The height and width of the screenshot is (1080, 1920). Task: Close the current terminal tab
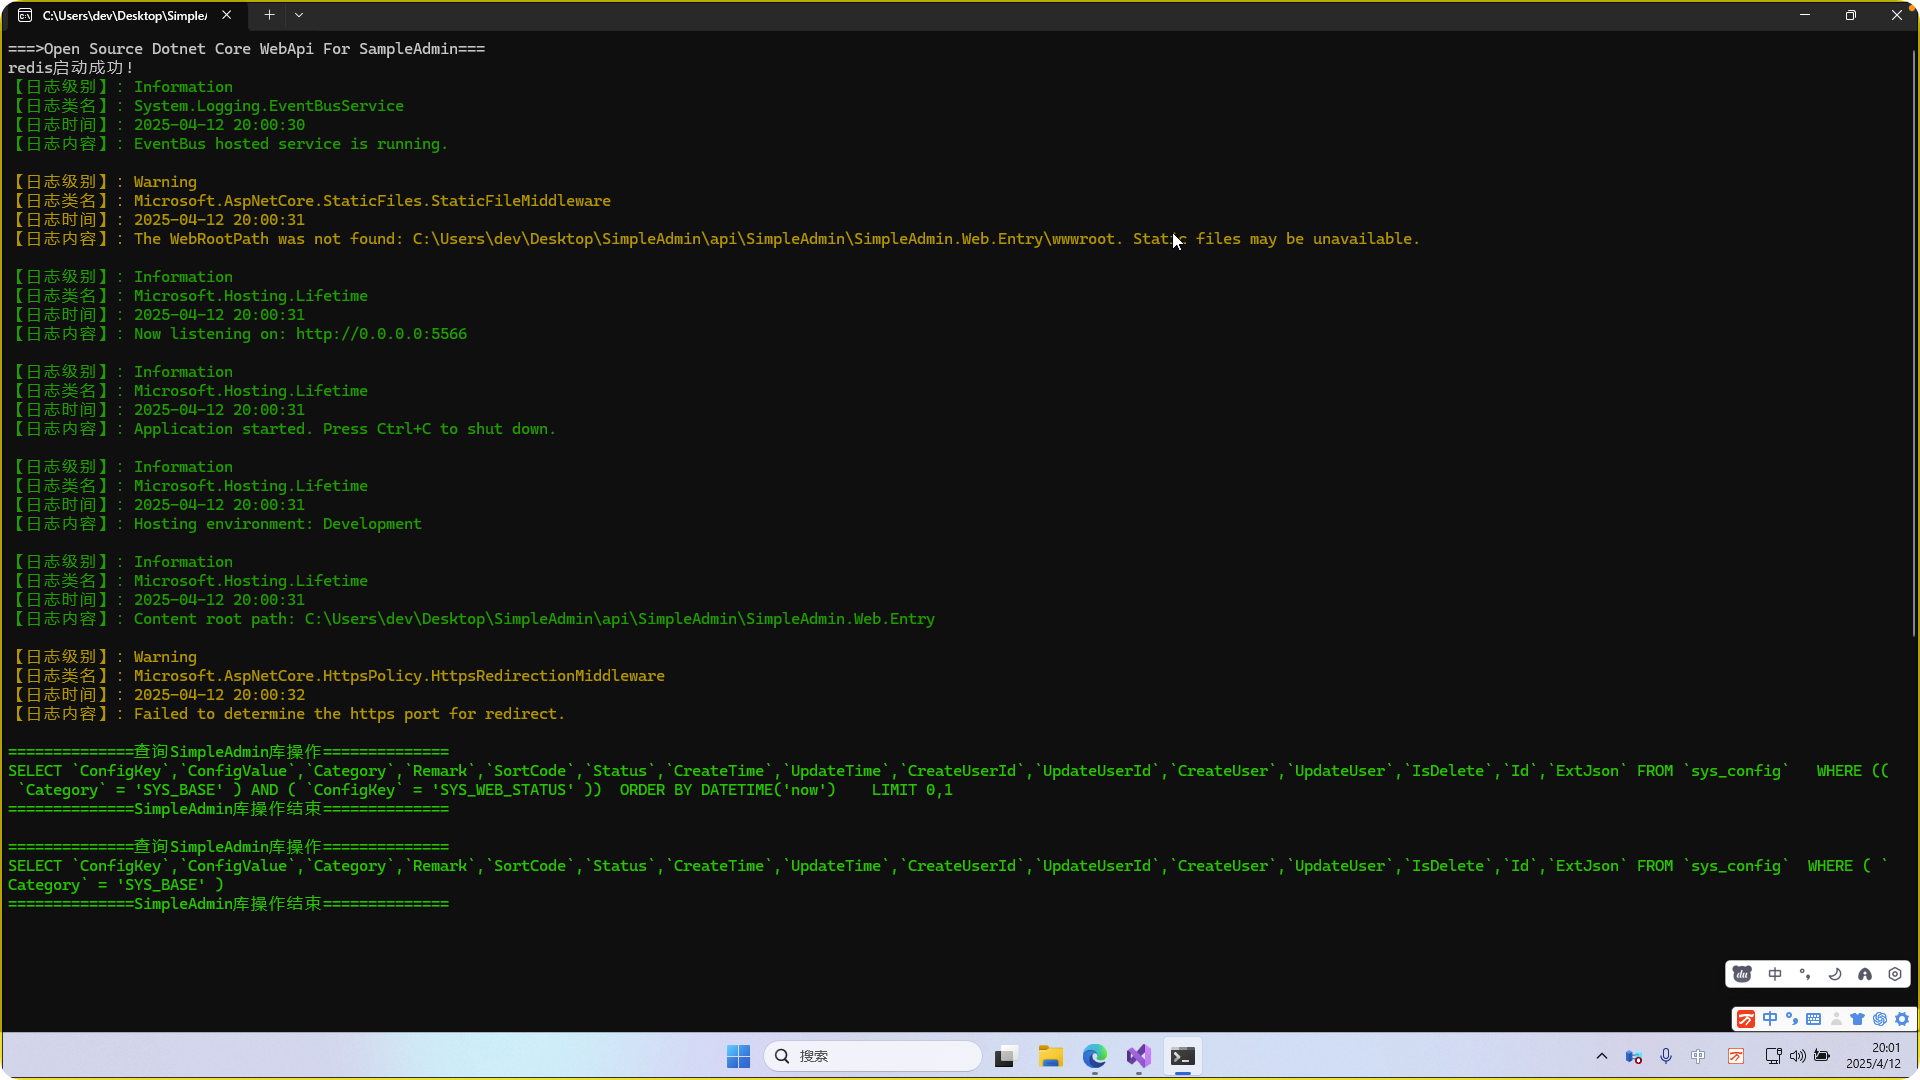227,15
